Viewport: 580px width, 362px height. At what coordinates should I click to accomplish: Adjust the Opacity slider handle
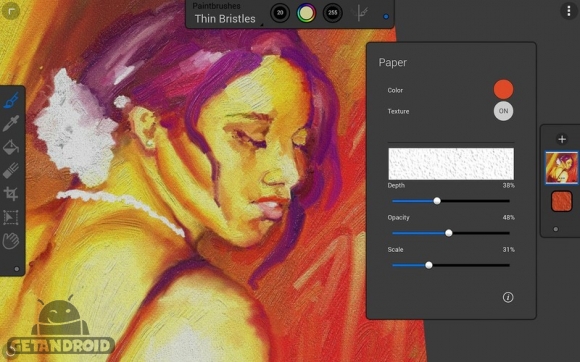point(449,233)
